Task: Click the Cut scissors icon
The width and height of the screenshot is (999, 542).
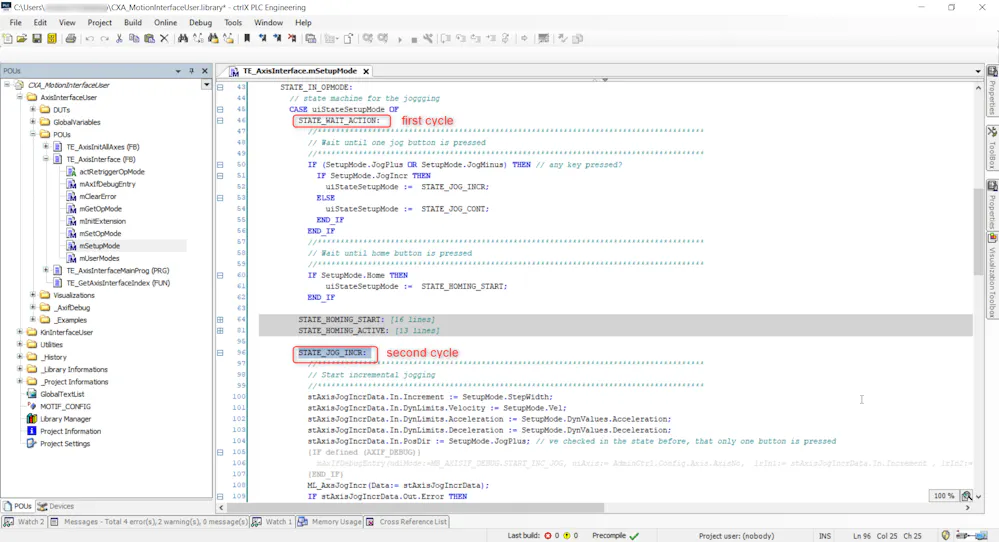Action: point(119,39)
